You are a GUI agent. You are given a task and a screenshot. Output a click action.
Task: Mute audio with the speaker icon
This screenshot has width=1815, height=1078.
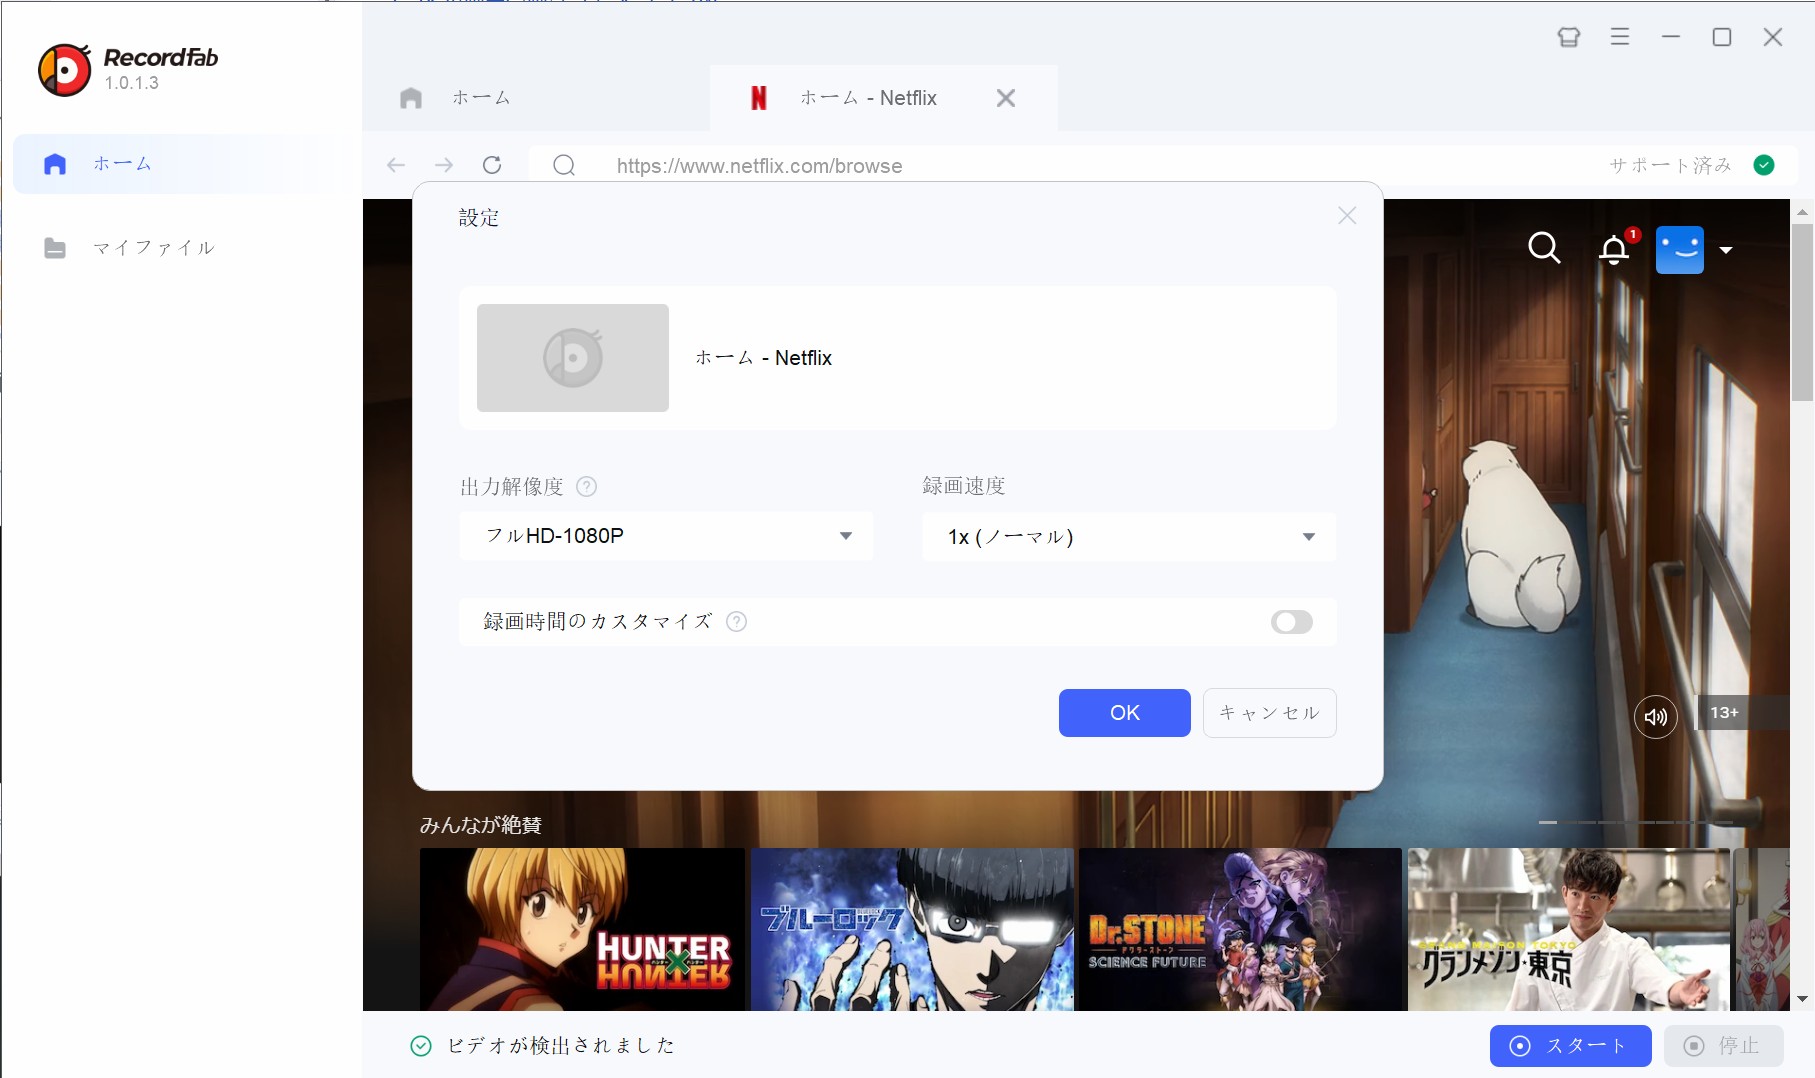pos(1656,717)
